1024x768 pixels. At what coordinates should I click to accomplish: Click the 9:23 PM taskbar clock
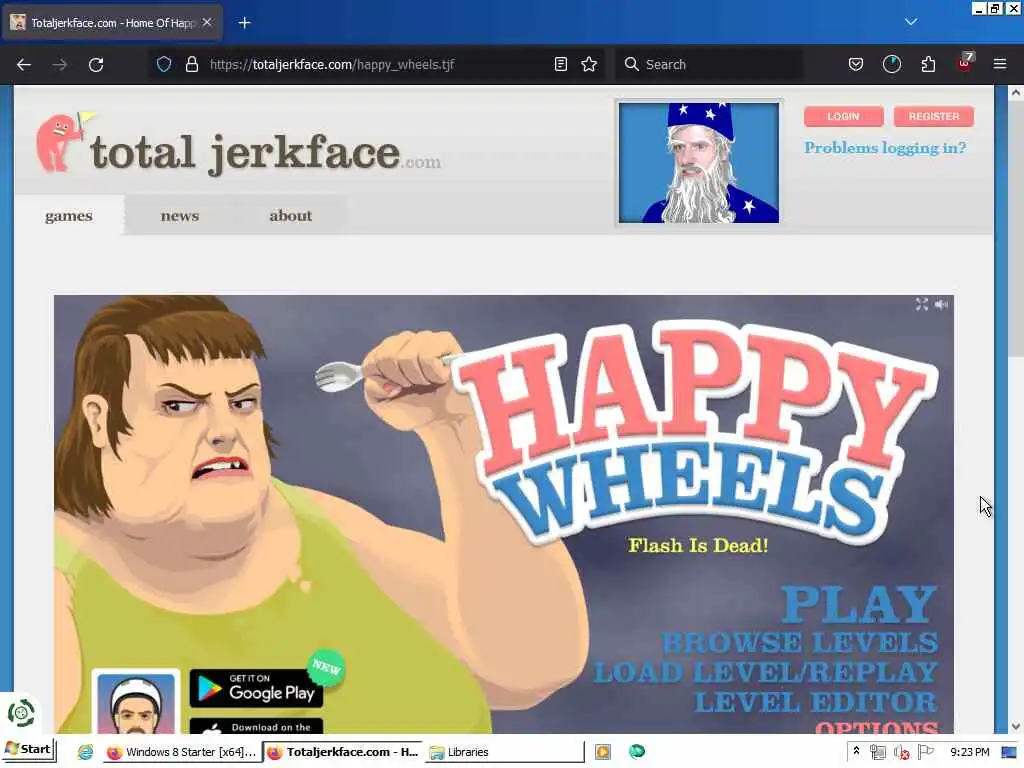point(970,752)
